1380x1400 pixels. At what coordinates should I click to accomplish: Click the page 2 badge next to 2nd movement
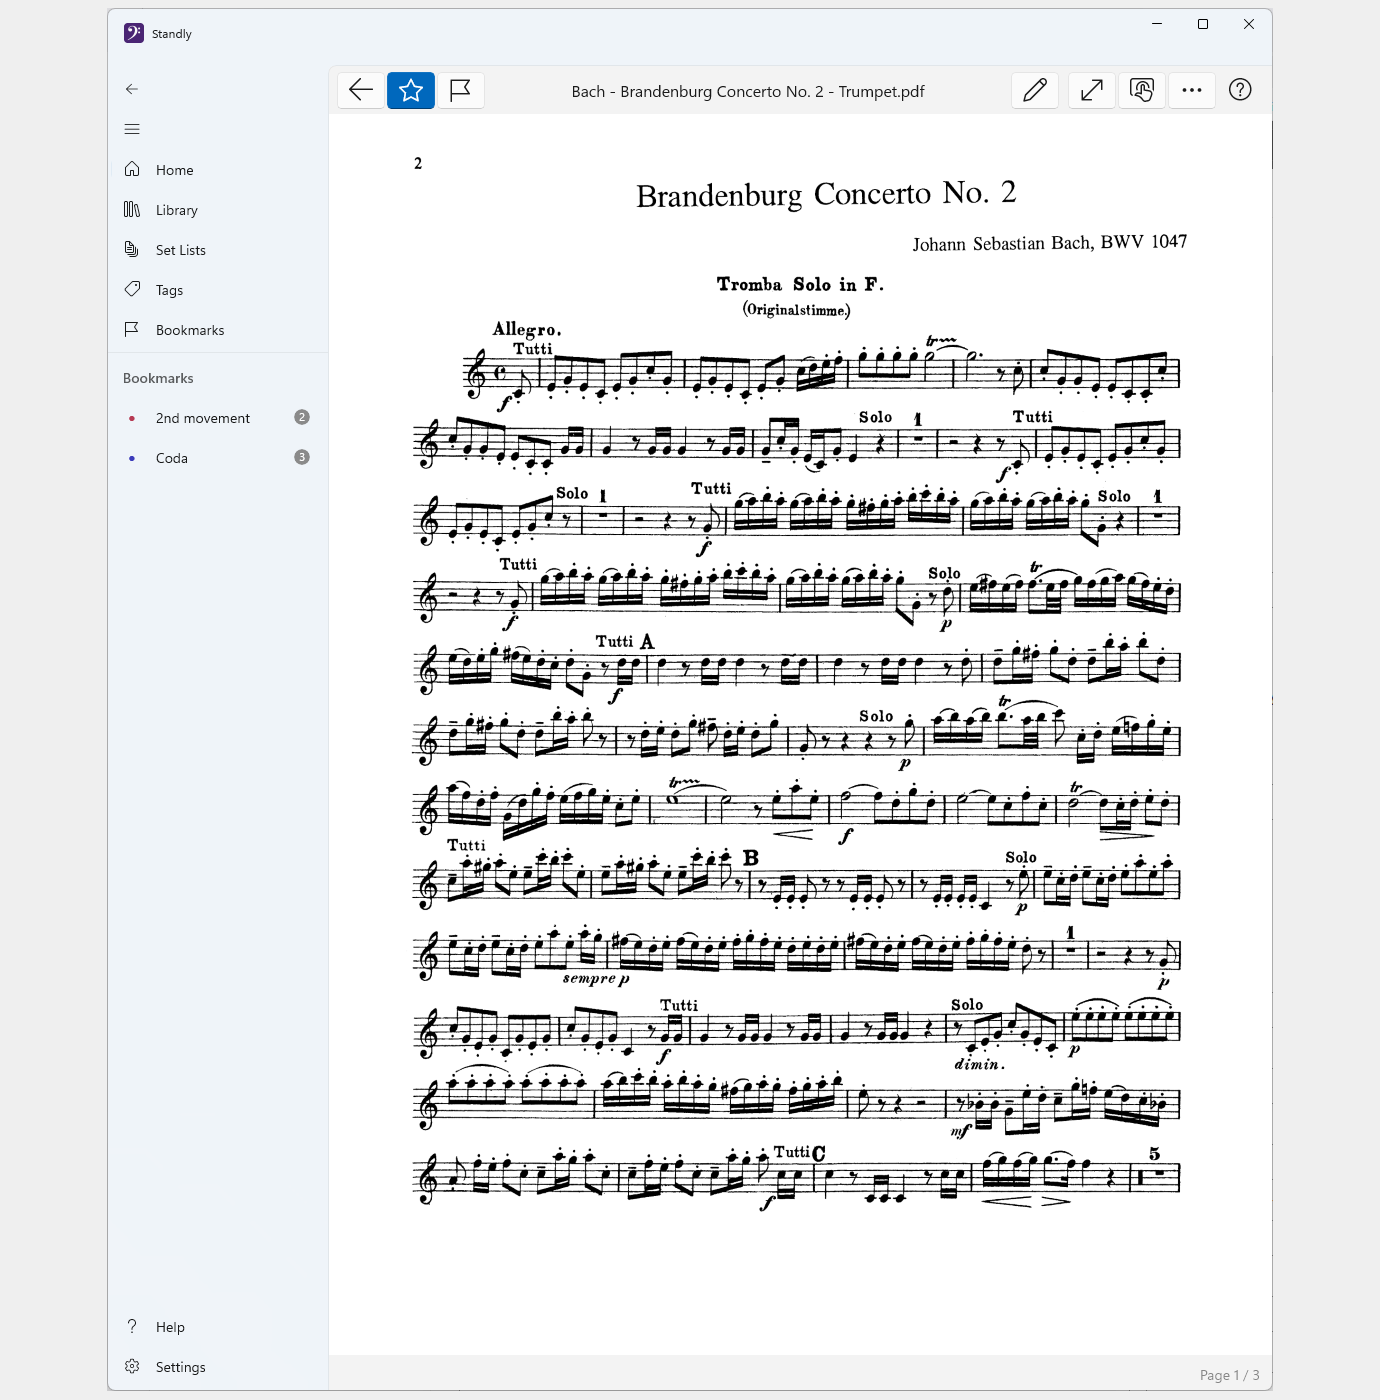[302, 417]
